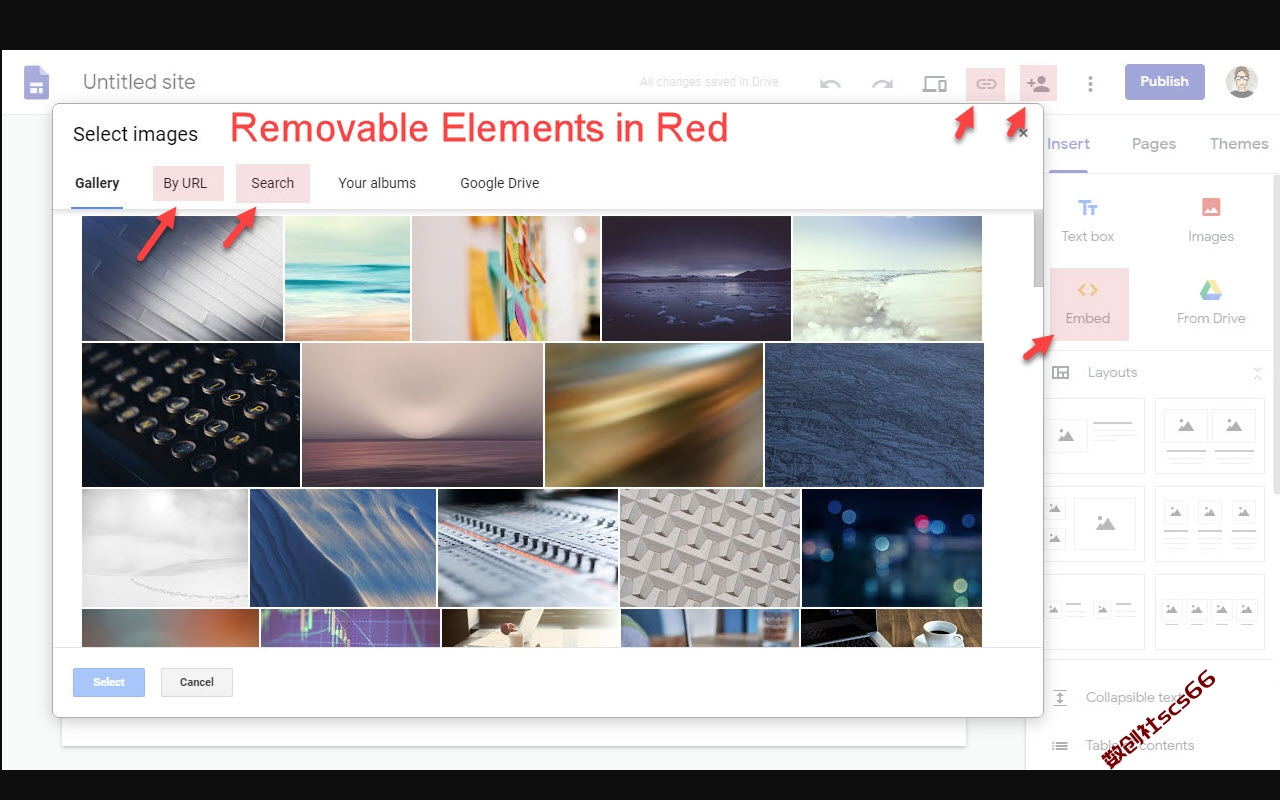Click the Select button

point(109,682)
